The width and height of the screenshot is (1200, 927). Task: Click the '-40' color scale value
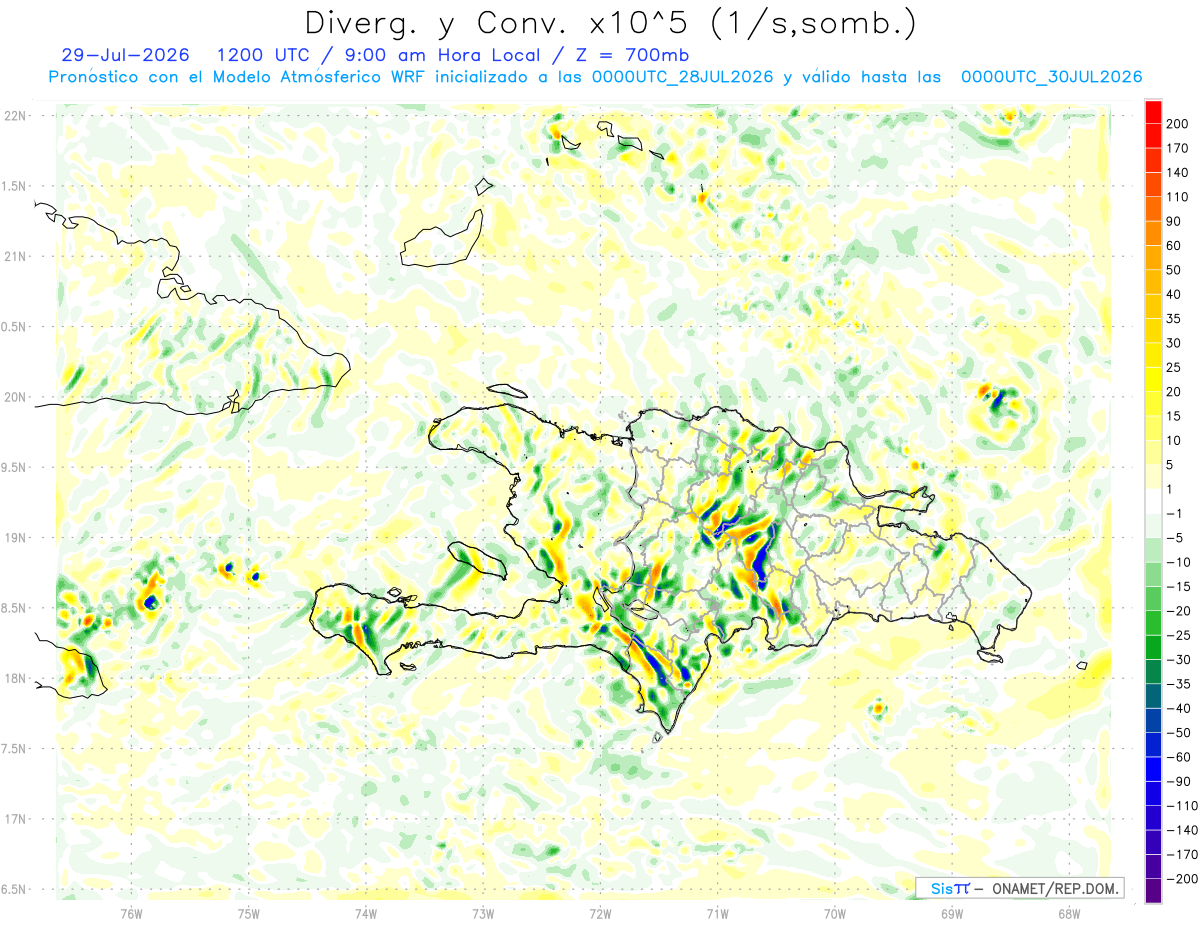pos(1177,708)
